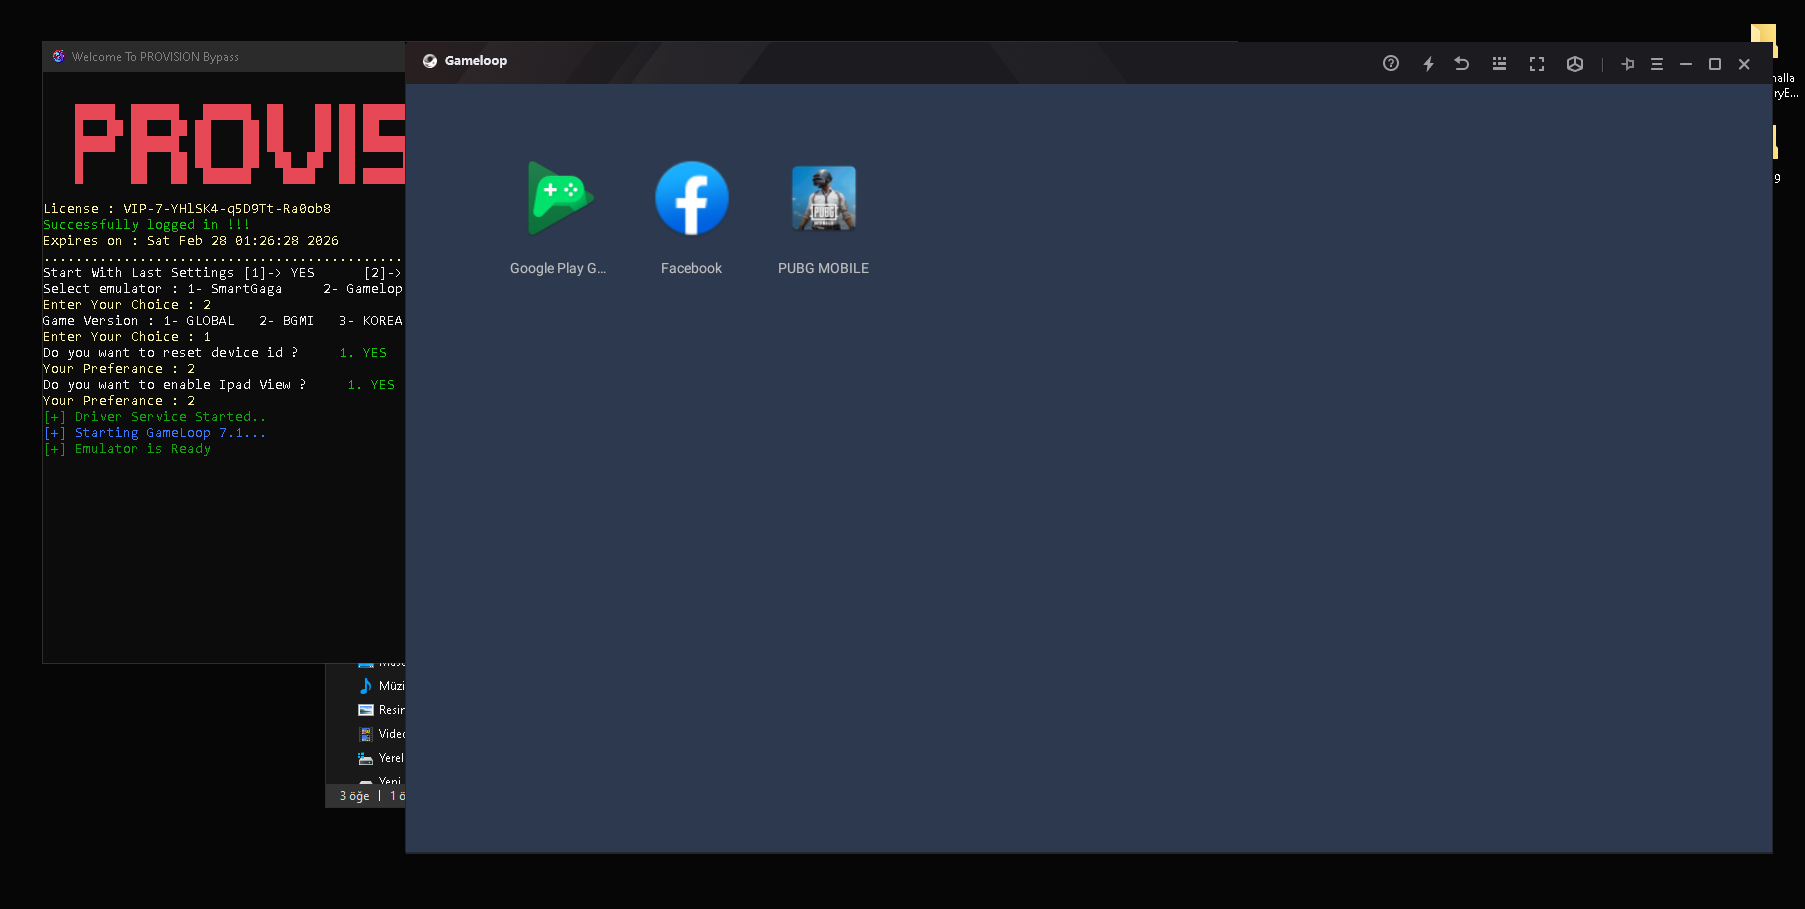Click the Provision Bypass window icon
This screenshot has width=1805, height=909.
(x=58, y=56)
